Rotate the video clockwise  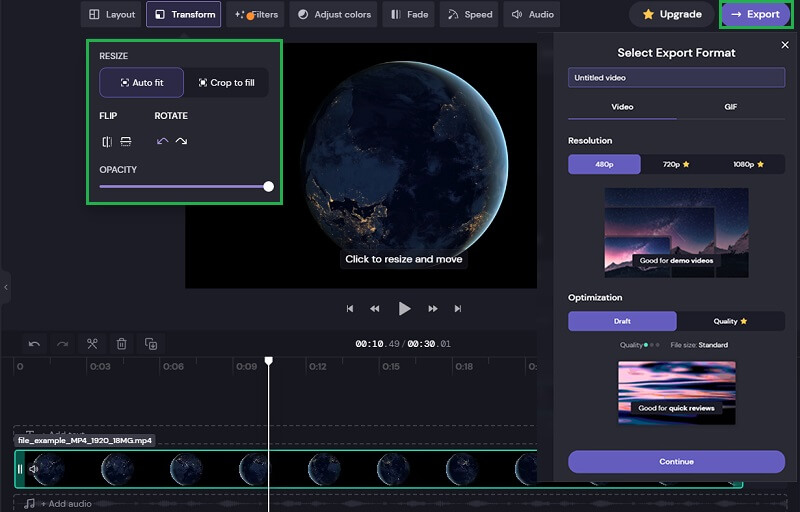click(181, 141)
